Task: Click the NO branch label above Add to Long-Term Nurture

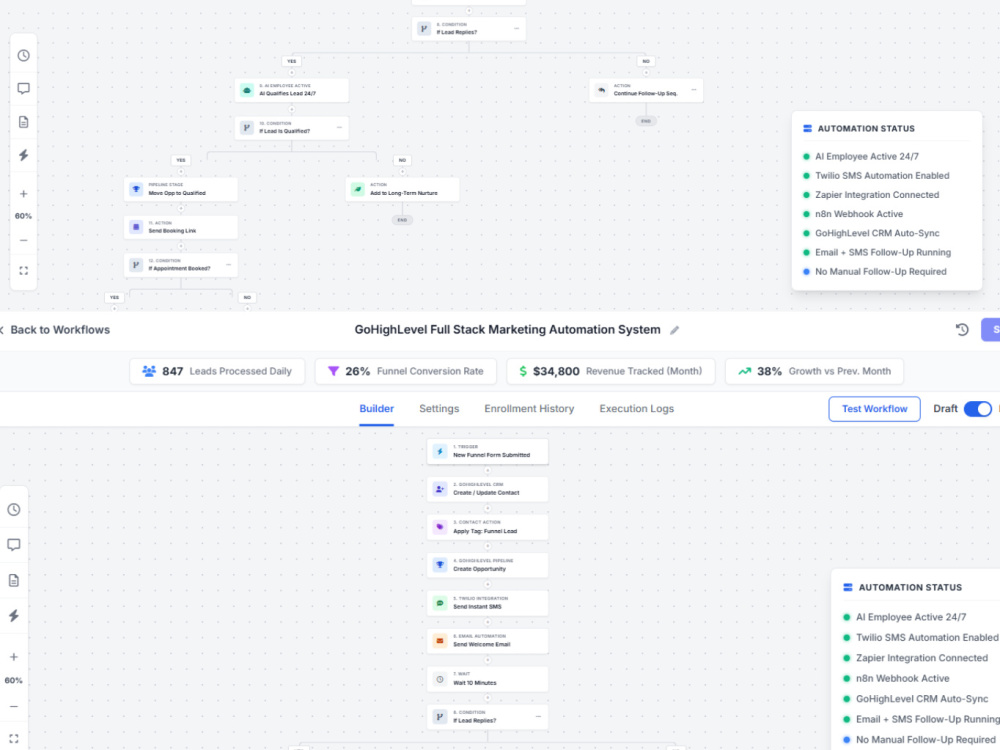Action: point(402,160)
